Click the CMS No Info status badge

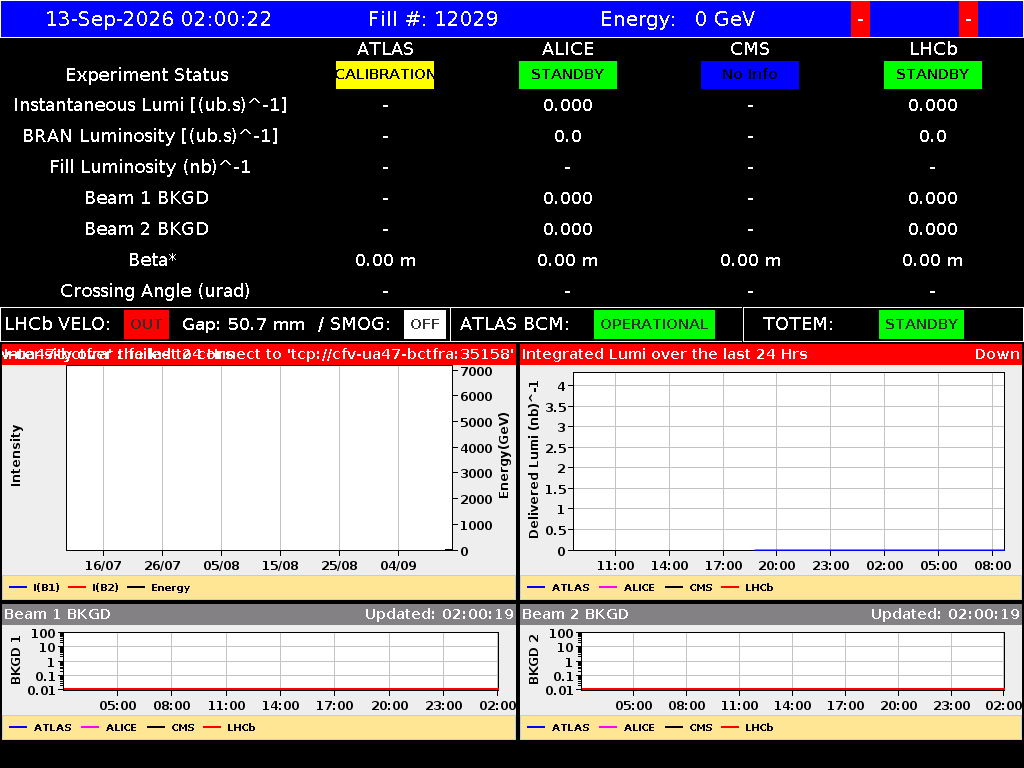pos(750,75)
